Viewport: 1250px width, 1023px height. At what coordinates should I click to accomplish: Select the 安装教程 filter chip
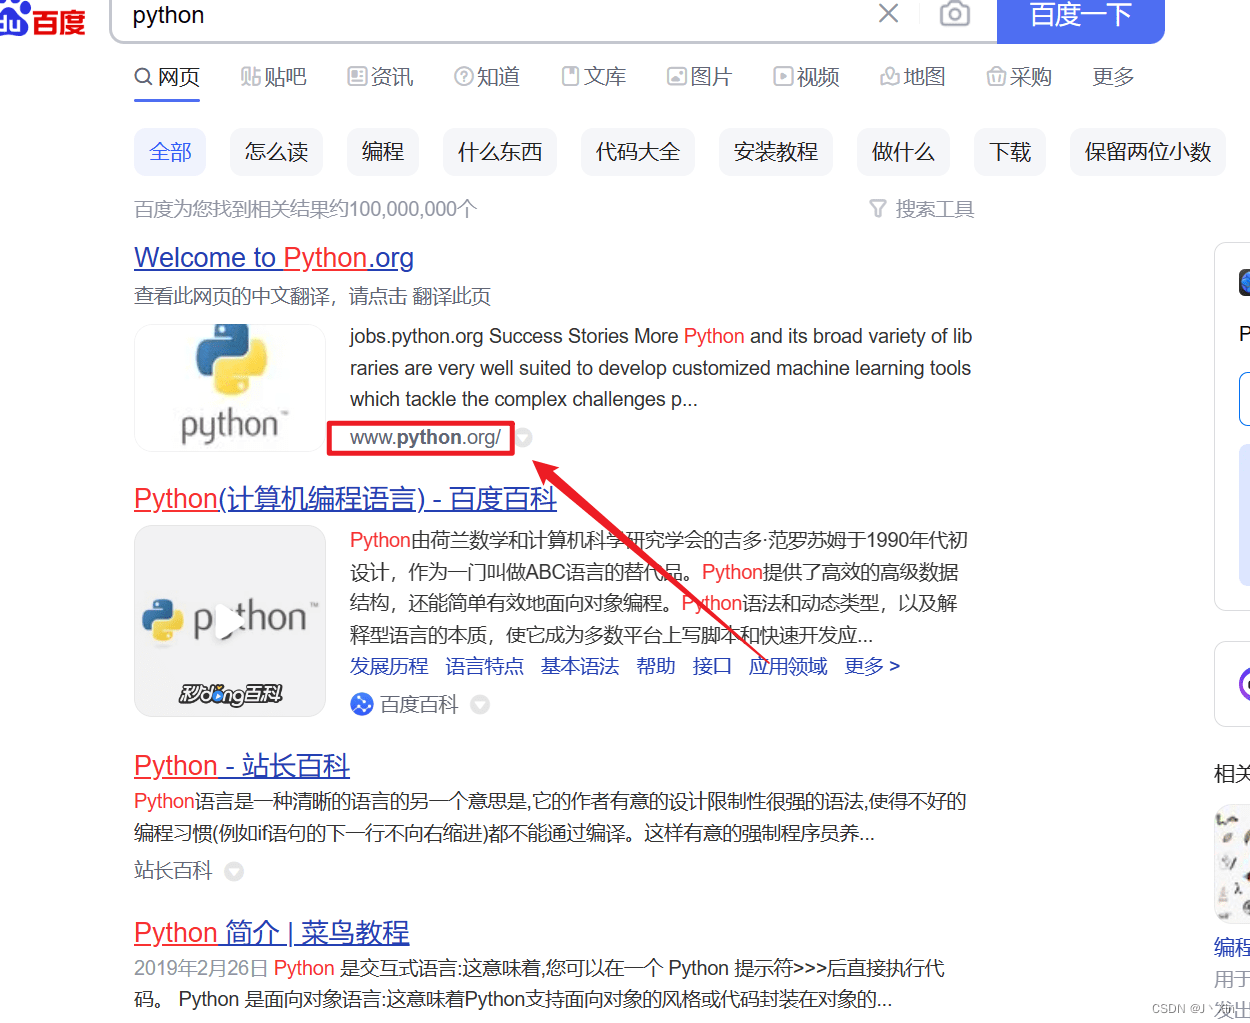[776, 152]
